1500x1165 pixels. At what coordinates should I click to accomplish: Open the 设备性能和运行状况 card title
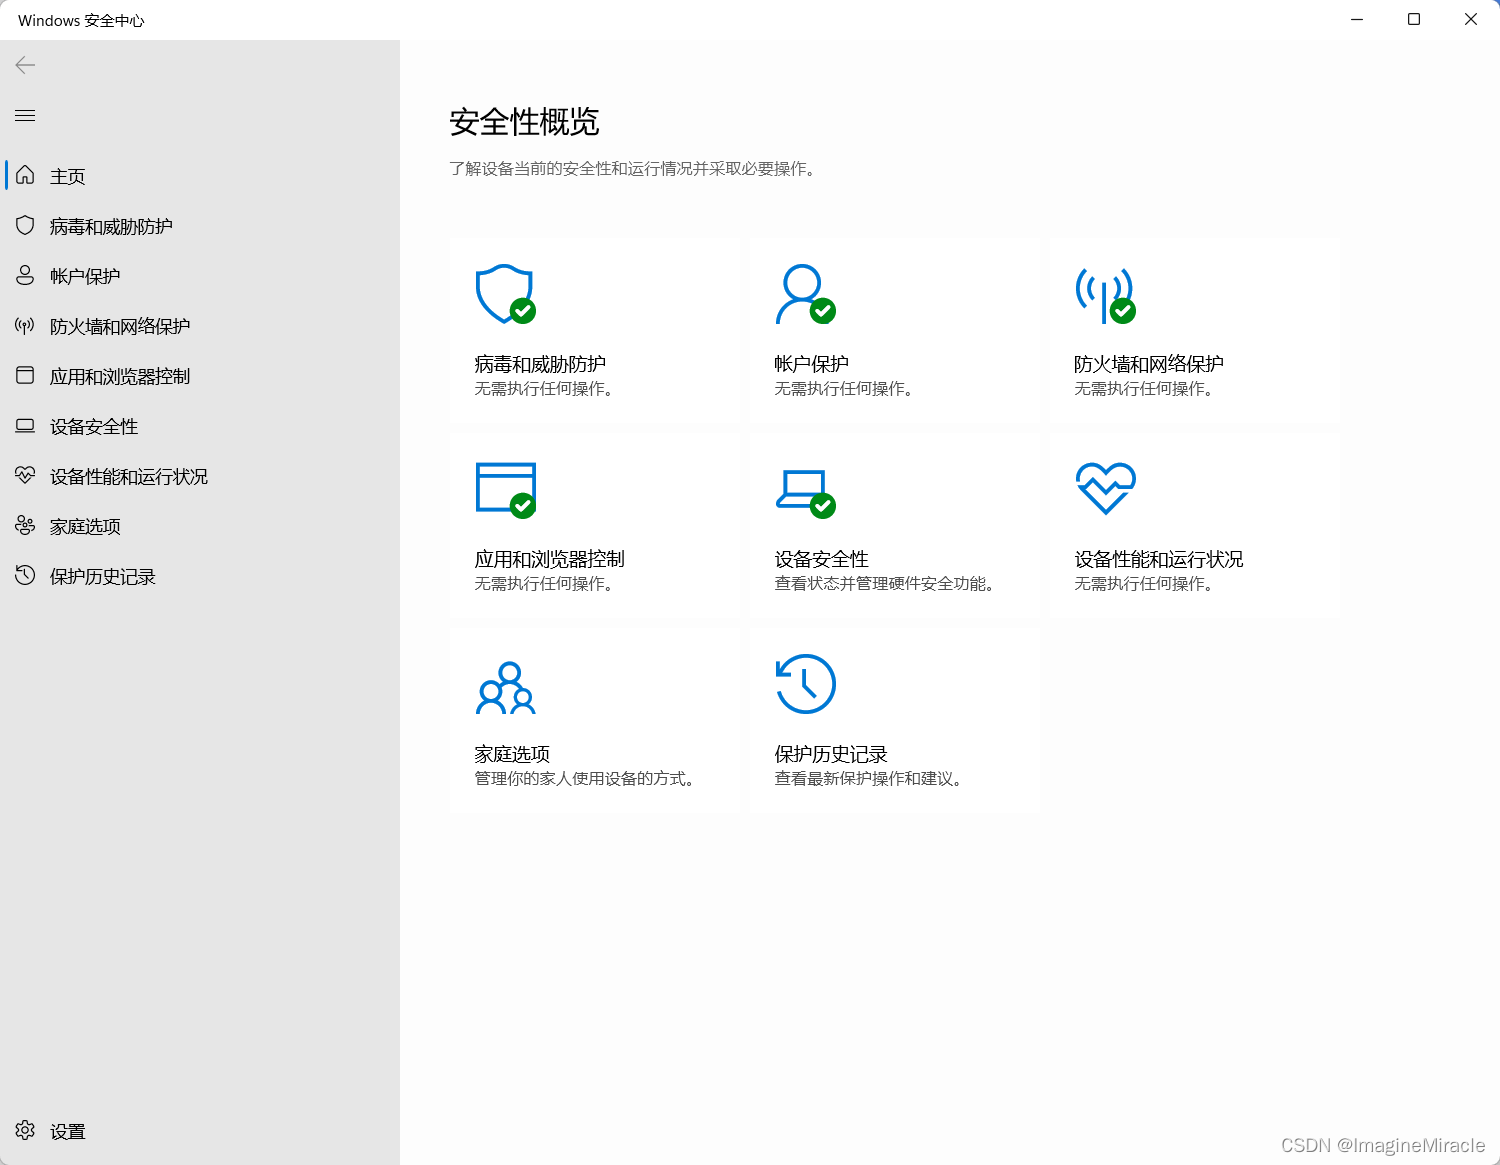tap(1159, 559)
